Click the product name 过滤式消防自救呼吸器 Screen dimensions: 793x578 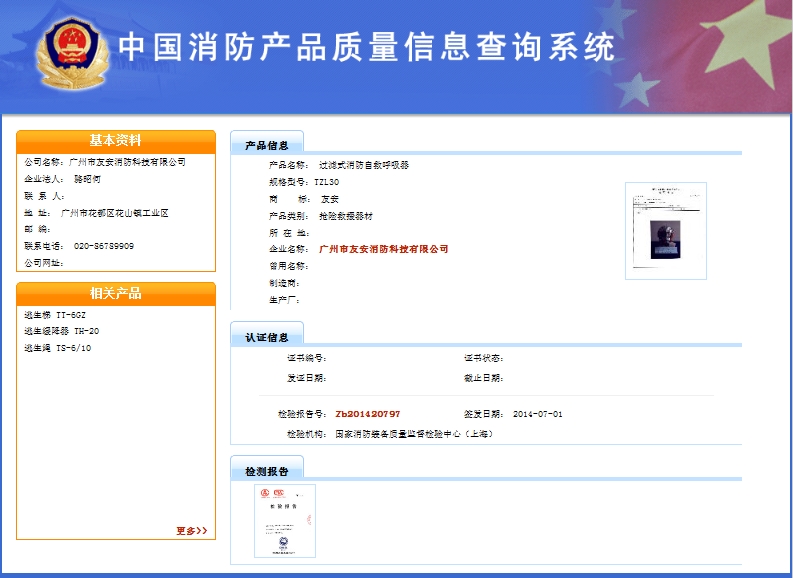363,165
